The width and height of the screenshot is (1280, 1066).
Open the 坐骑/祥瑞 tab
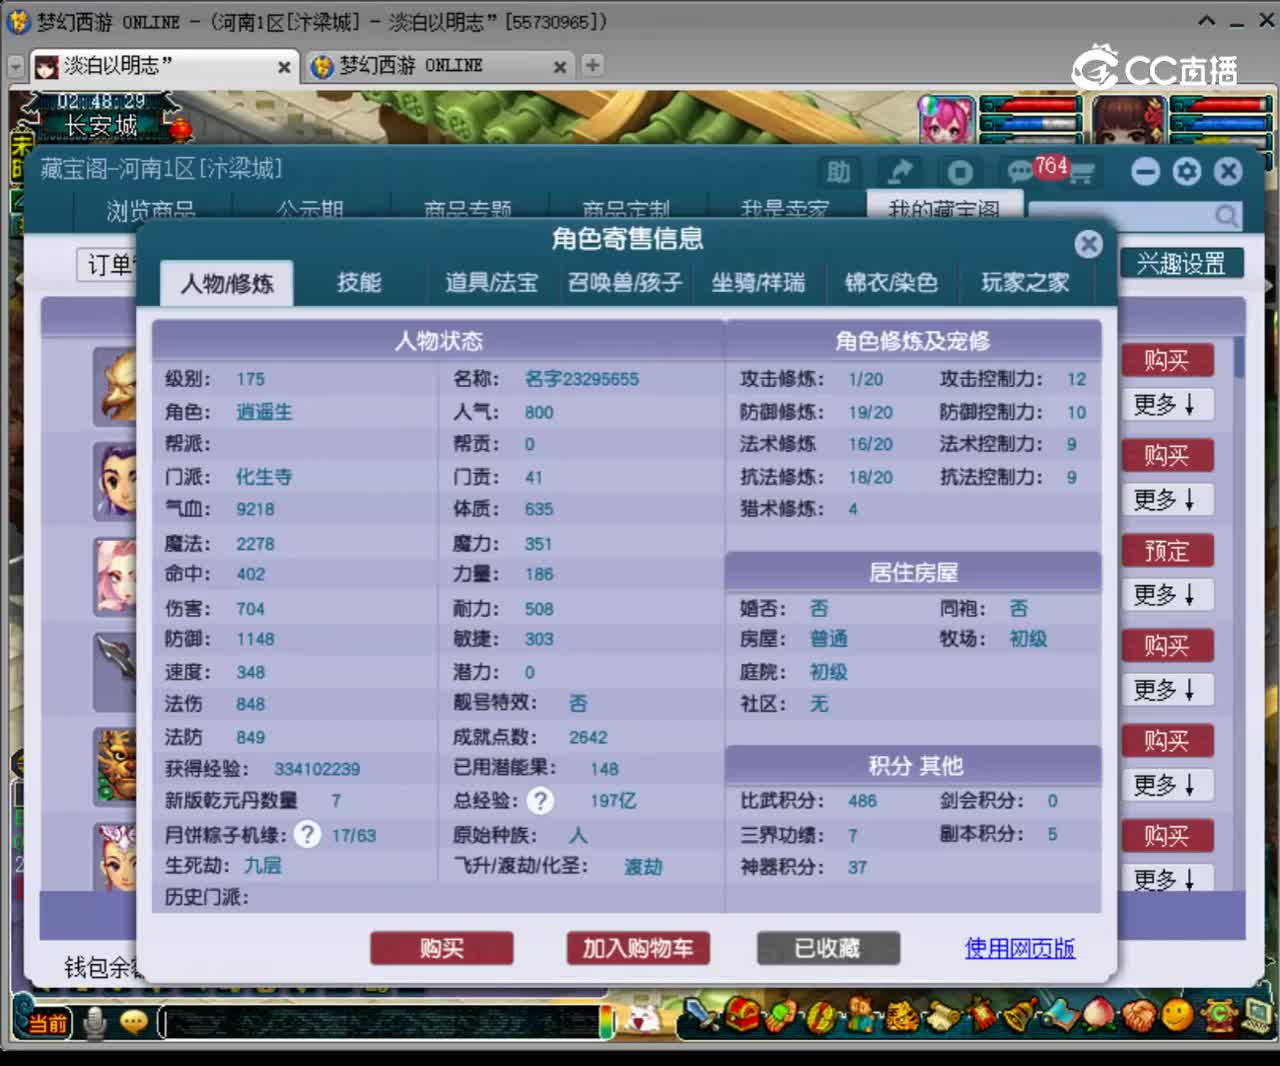[x=758, y=283]
